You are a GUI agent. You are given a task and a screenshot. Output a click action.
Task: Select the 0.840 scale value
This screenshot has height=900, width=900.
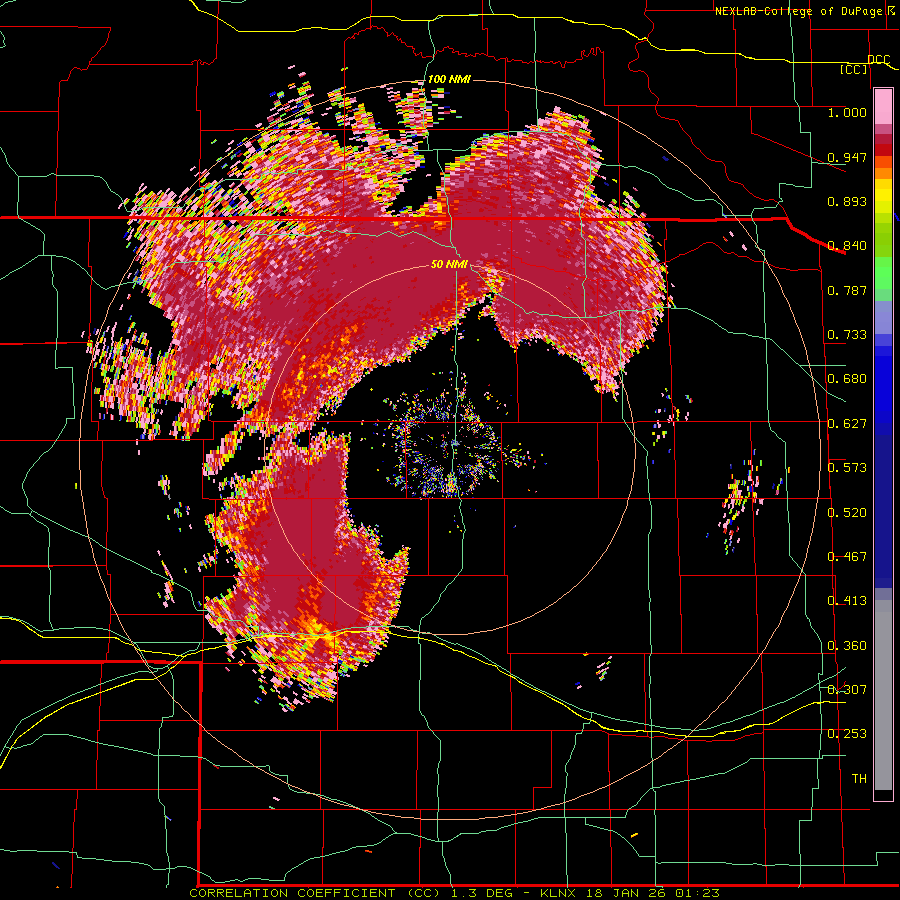coord(847,246)
